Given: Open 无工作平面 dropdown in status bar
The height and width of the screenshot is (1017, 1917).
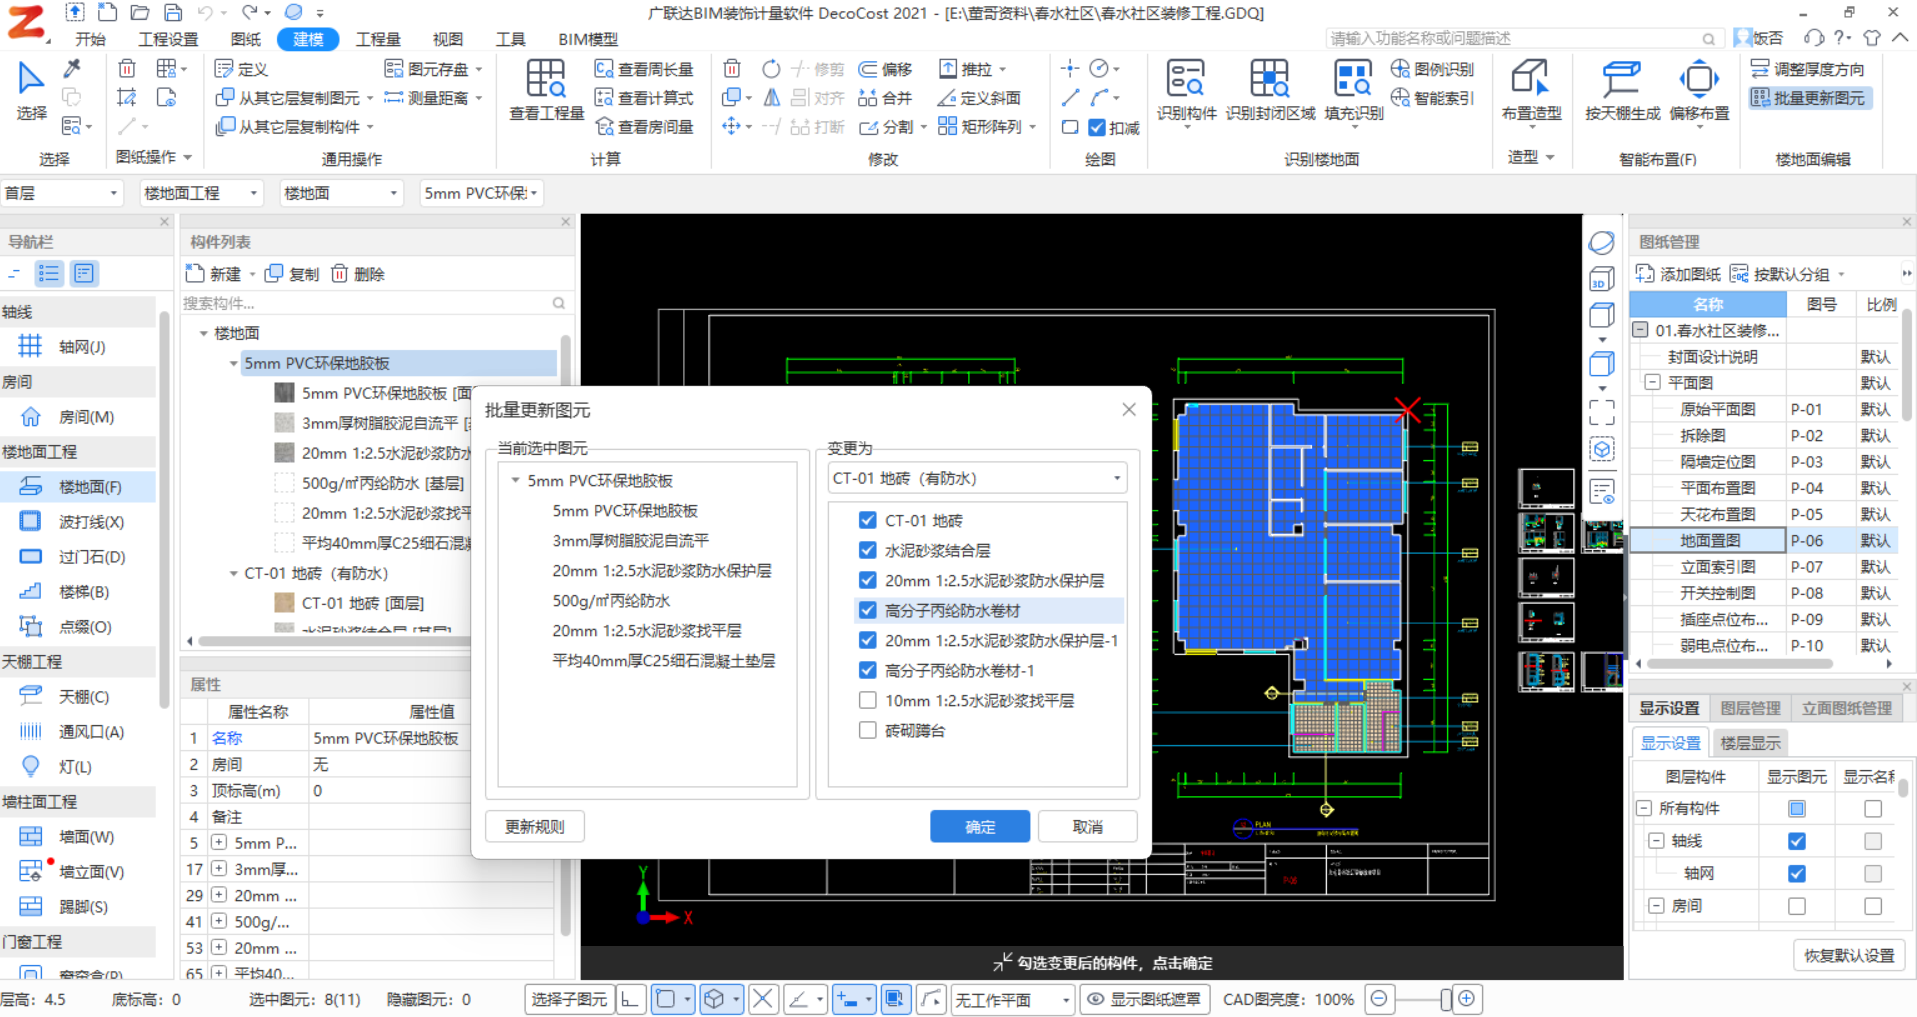Looking at the screenshot, I should pos(1012,999).
